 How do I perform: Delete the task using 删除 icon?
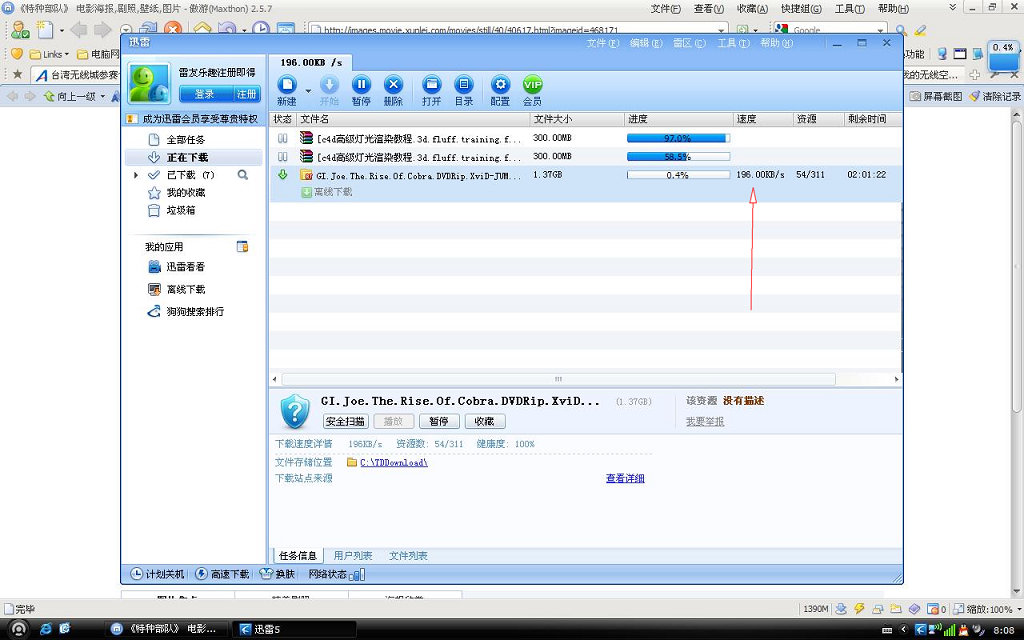(393, 85)
